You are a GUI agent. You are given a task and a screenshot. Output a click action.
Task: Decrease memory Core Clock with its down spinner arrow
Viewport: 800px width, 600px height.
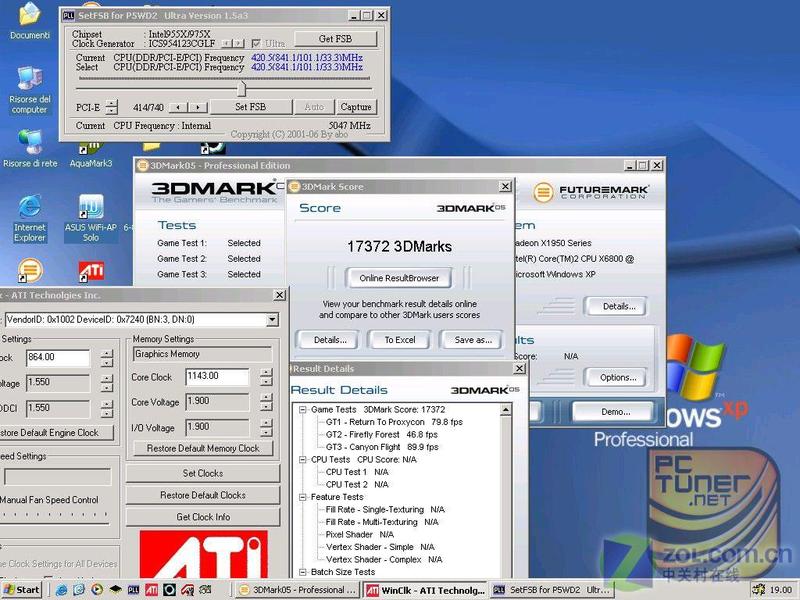(266, 382)
